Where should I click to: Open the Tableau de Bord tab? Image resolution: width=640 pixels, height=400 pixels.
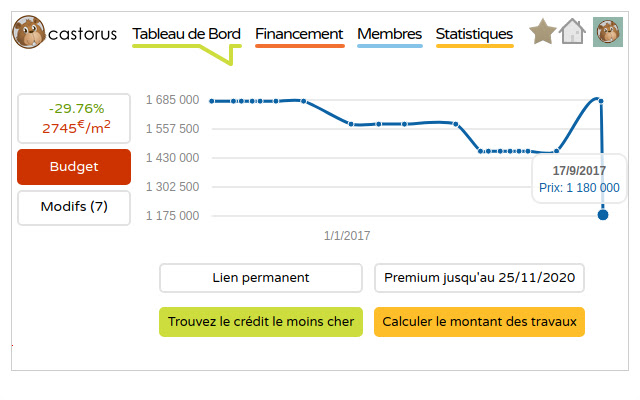coord(186,34)
